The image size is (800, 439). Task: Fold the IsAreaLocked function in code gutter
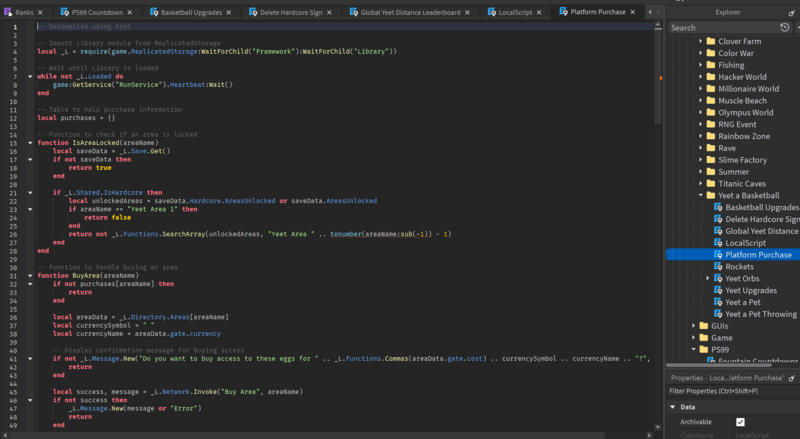(x=30, y=142)
